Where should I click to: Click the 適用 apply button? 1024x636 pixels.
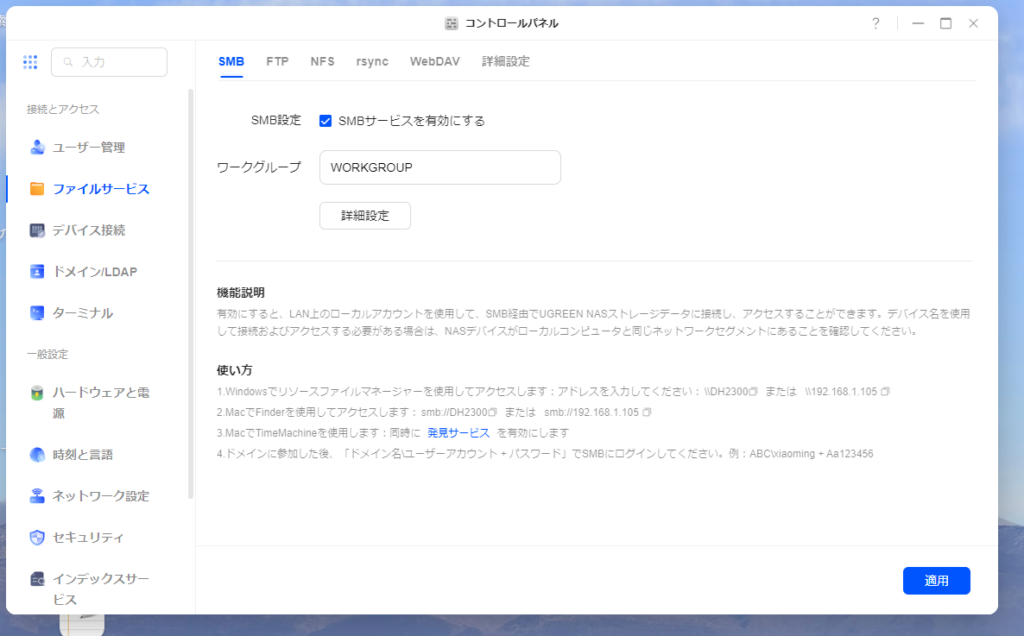tap(936, 580)
